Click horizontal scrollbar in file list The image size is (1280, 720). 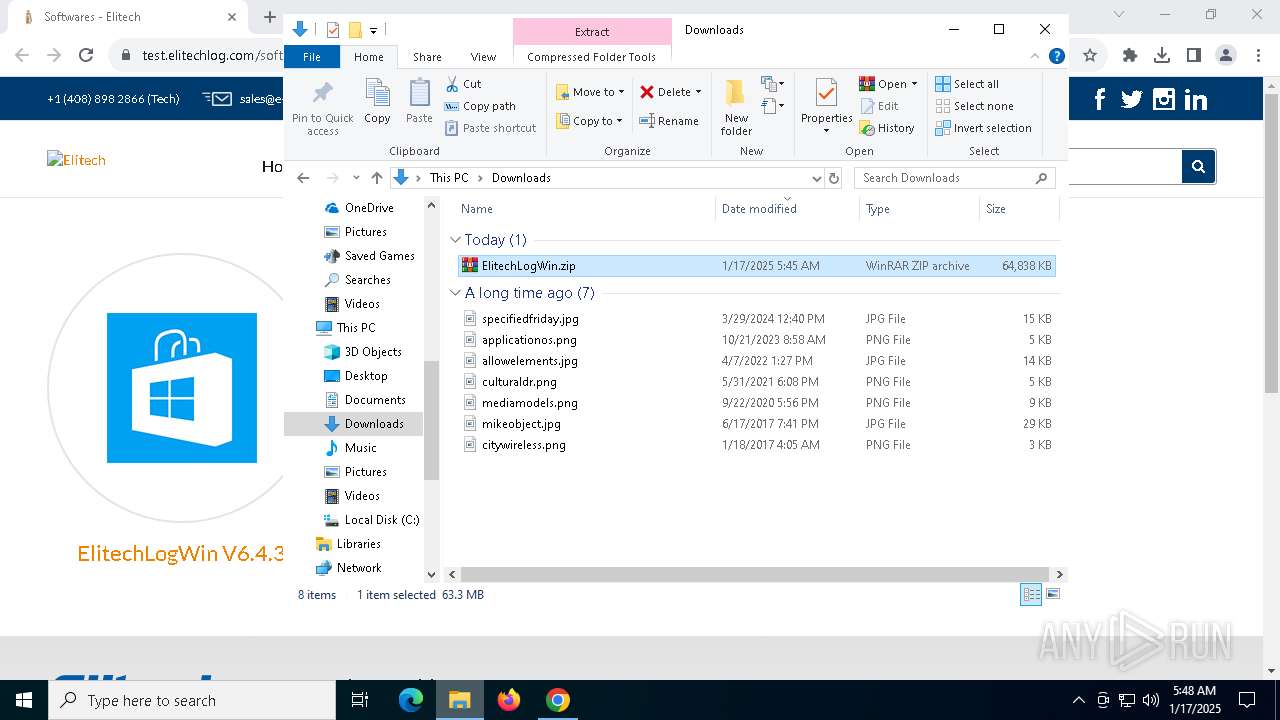point(756,575)
